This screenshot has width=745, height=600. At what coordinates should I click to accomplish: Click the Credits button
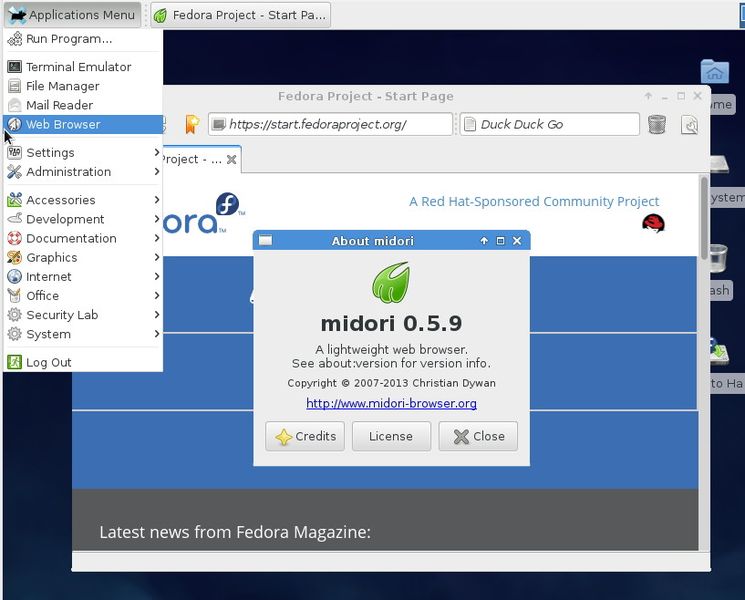pos(305,436)
